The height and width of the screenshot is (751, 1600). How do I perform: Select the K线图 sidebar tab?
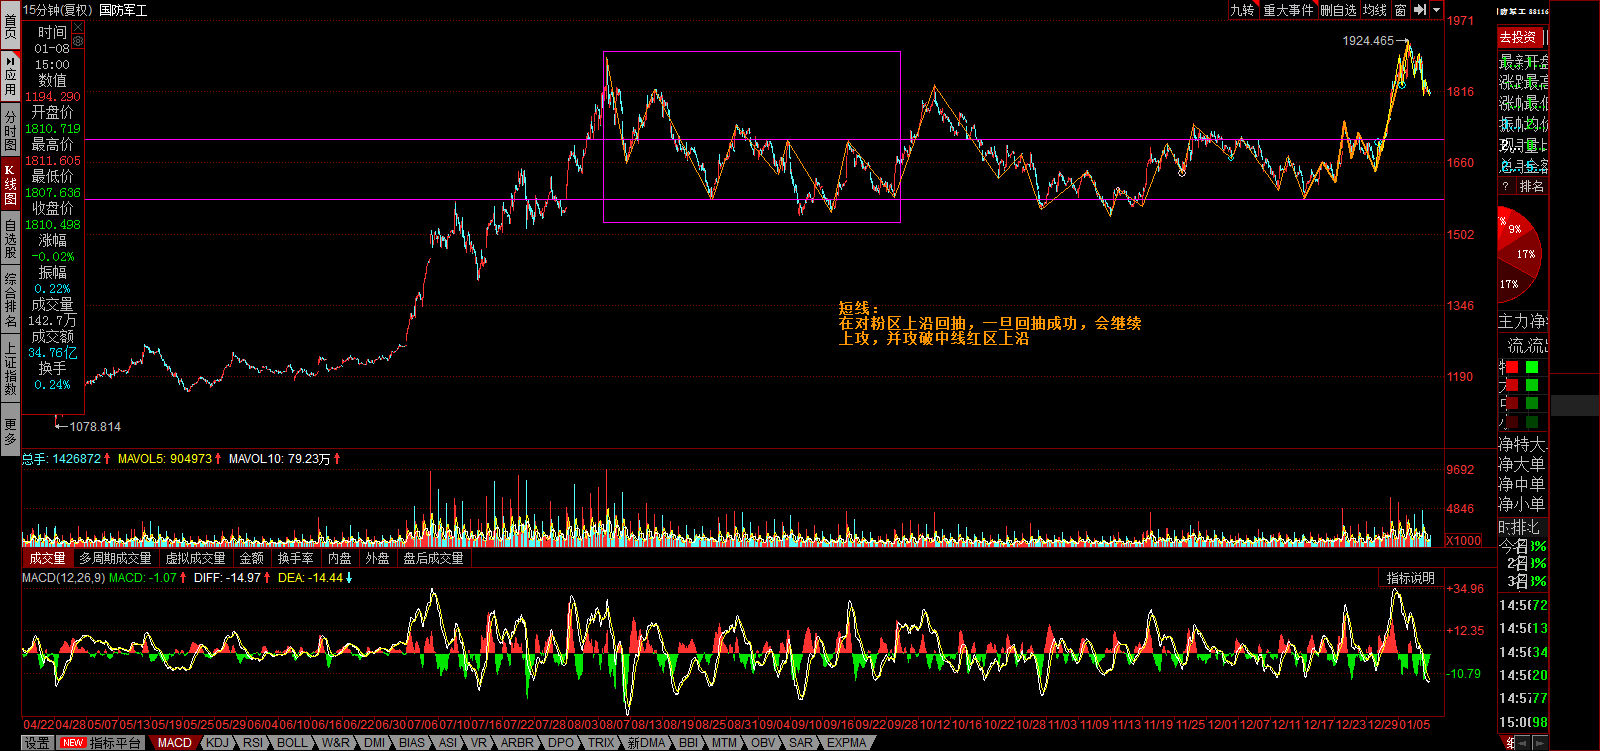point(10,185)
